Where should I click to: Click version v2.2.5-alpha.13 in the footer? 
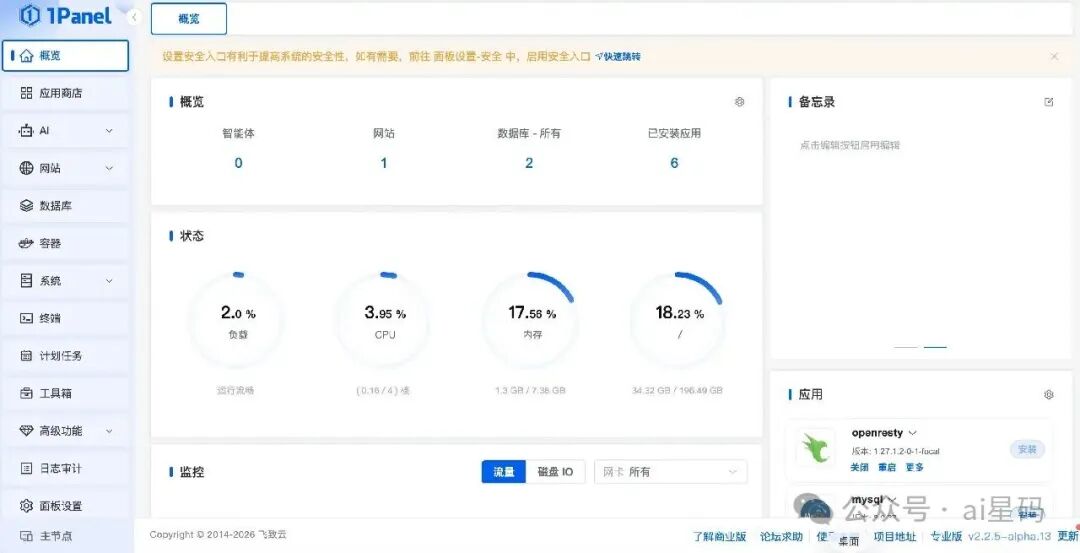pos(1010,536)
